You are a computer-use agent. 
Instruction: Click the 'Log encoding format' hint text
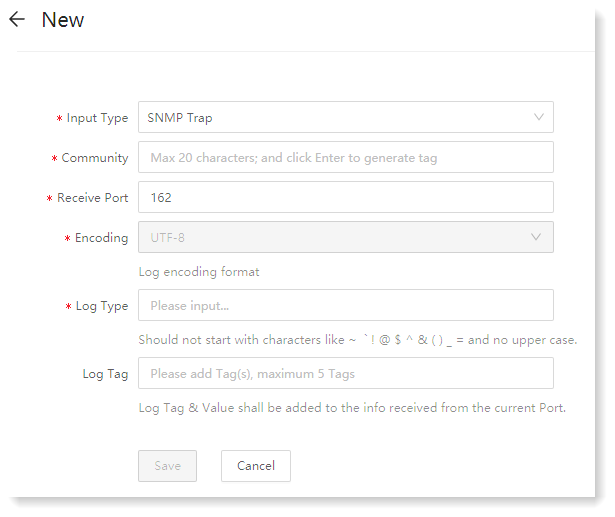click(x=199, y=272)
